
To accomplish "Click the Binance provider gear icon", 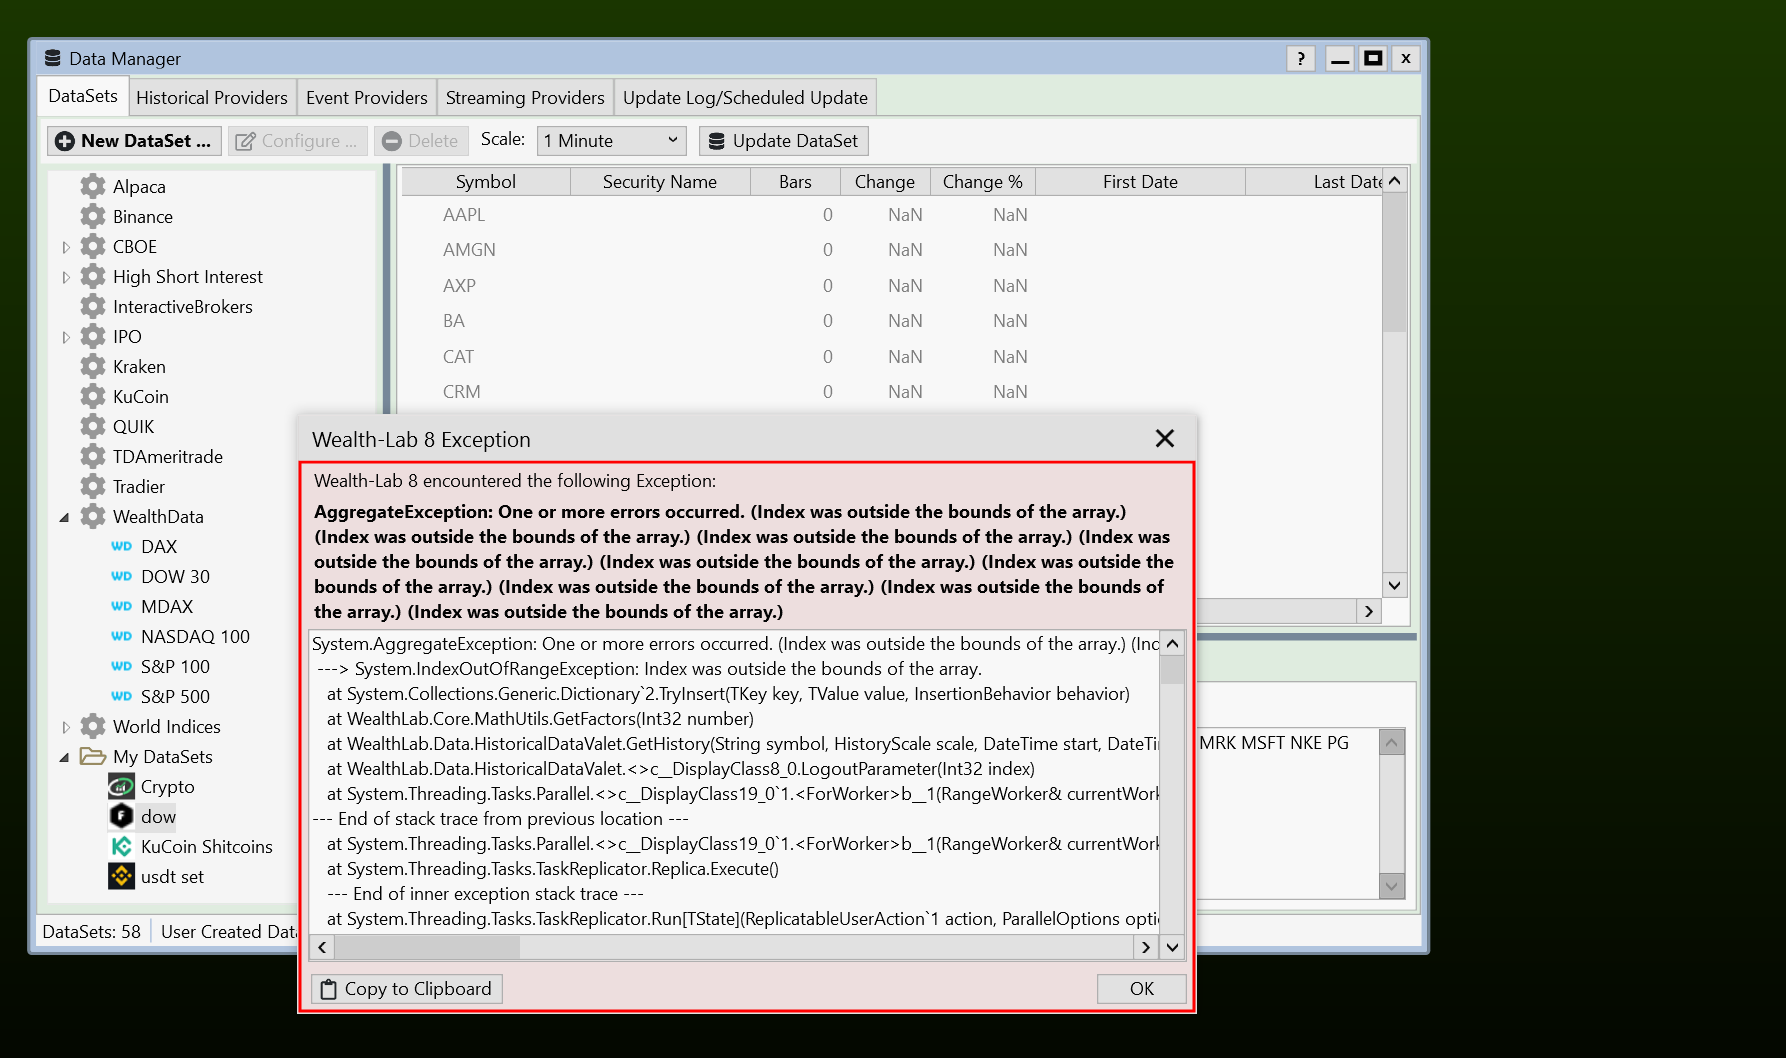I will pyautogui.click(x=93, y=217).
